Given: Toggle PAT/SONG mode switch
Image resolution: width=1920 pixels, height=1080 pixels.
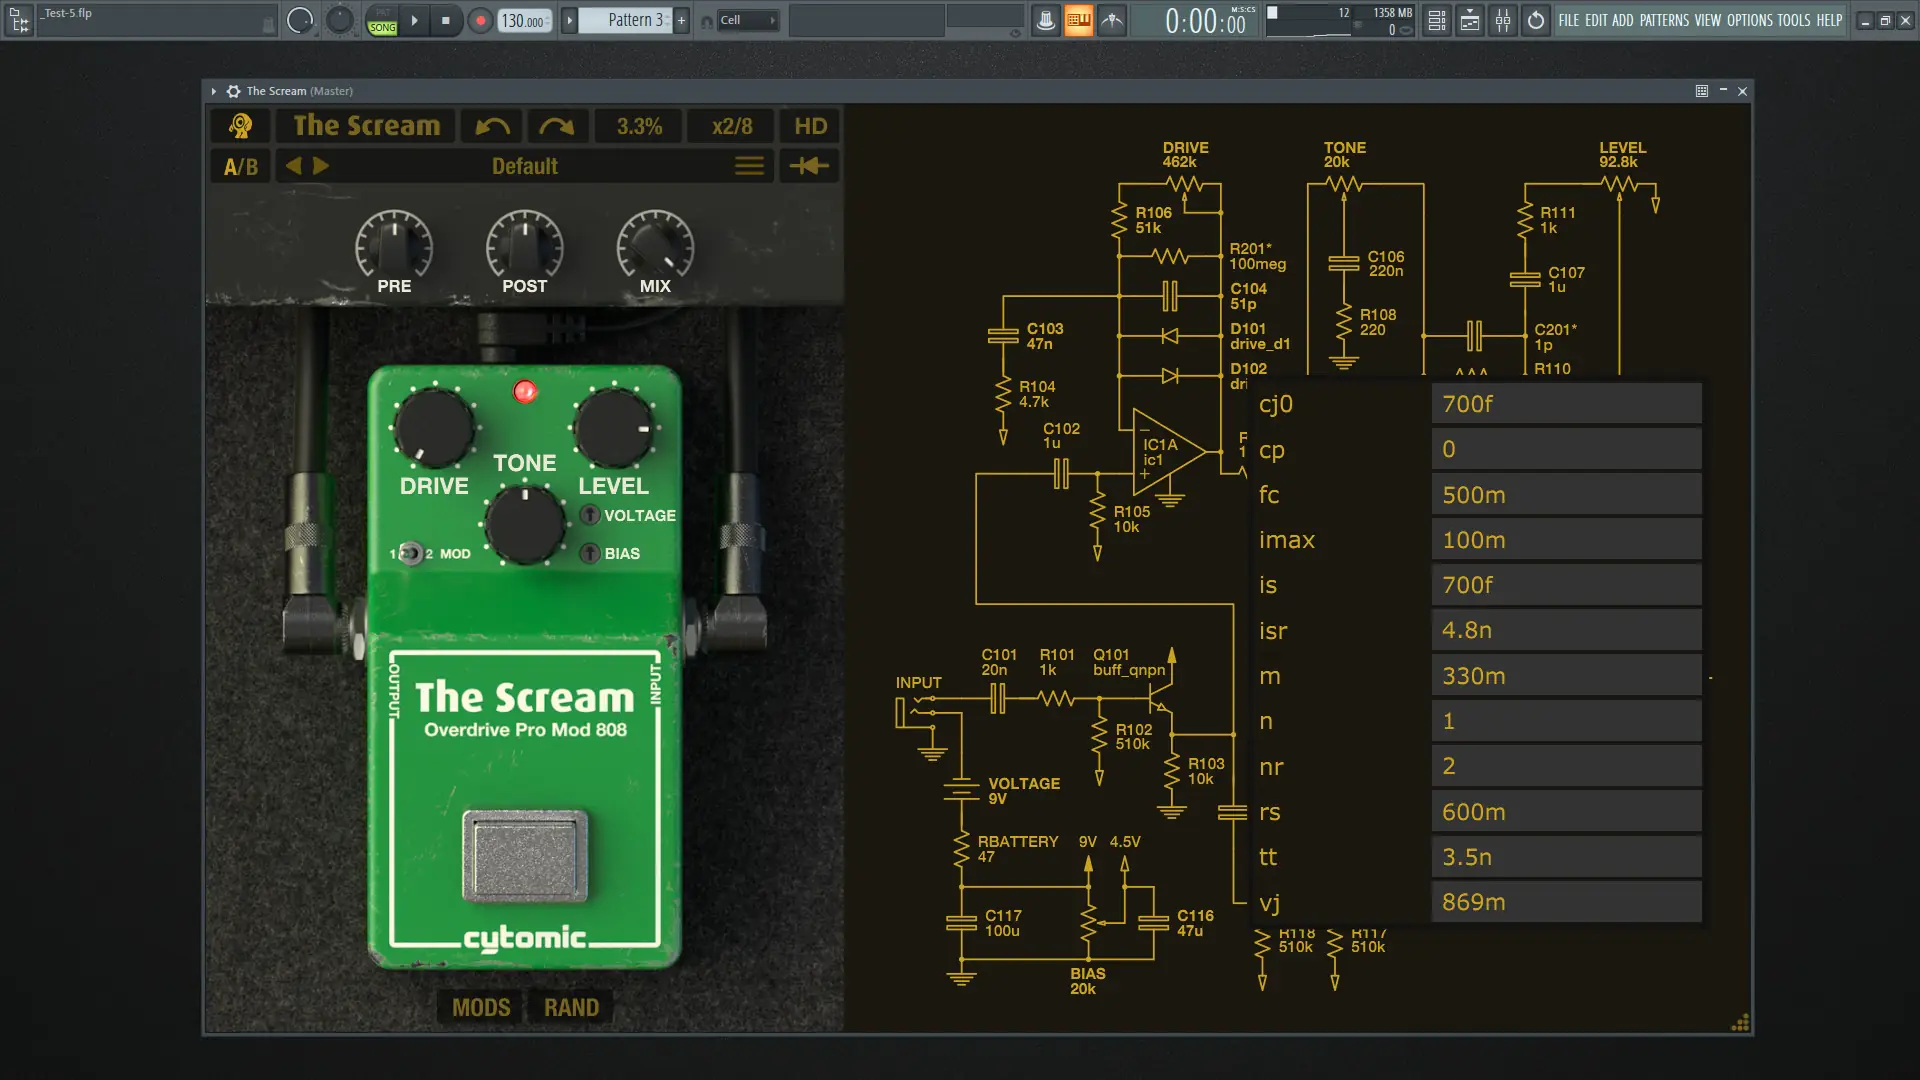Looking at the screenshot, I should coord(383,20).
